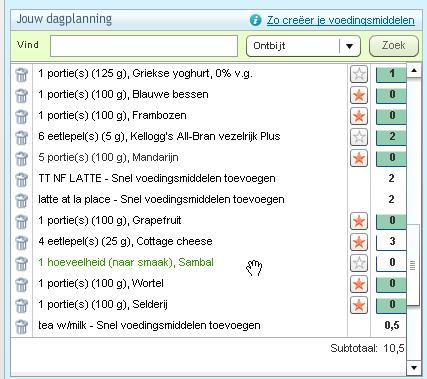427x379 pixels.
Task: Toggle the favorite star for Kellogg's All-Bran
Action: coord(359,137)
